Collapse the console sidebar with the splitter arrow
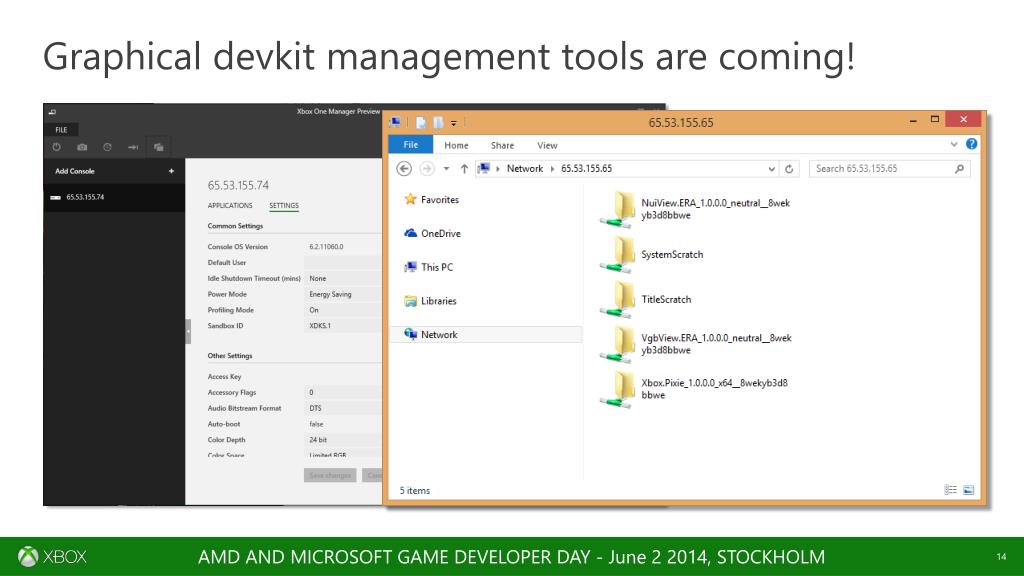Screen dimensions: 1024x576 (188, 332)
